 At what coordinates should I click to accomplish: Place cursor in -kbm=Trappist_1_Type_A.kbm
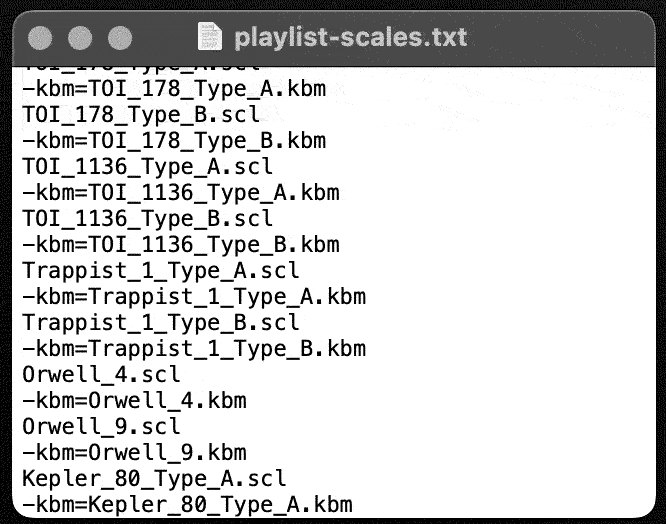[x=194, y=297]
